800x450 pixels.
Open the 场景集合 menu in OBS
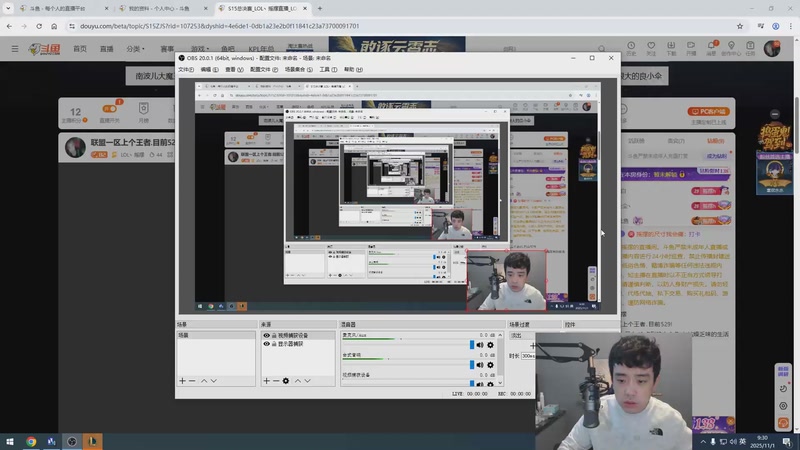click(298, 69)
